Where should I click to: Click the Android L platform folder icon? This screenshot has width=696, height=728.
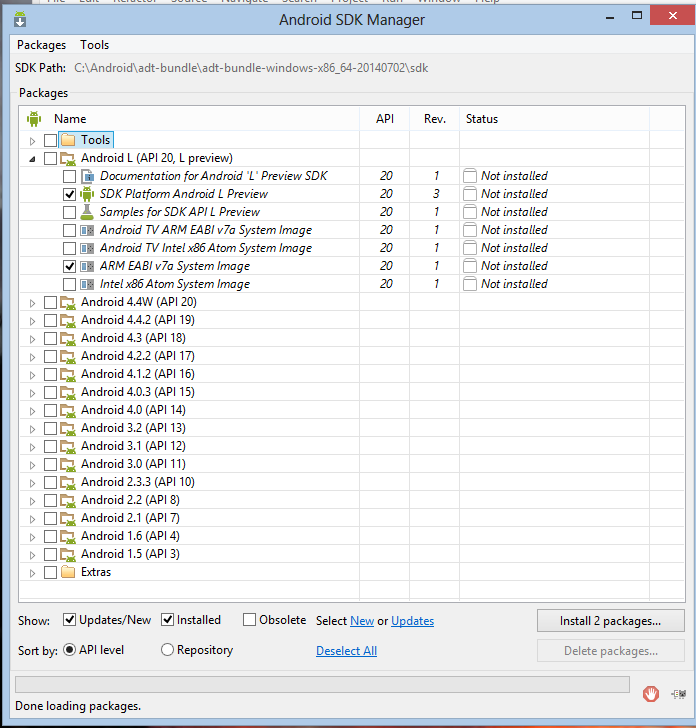click(68, 158)
